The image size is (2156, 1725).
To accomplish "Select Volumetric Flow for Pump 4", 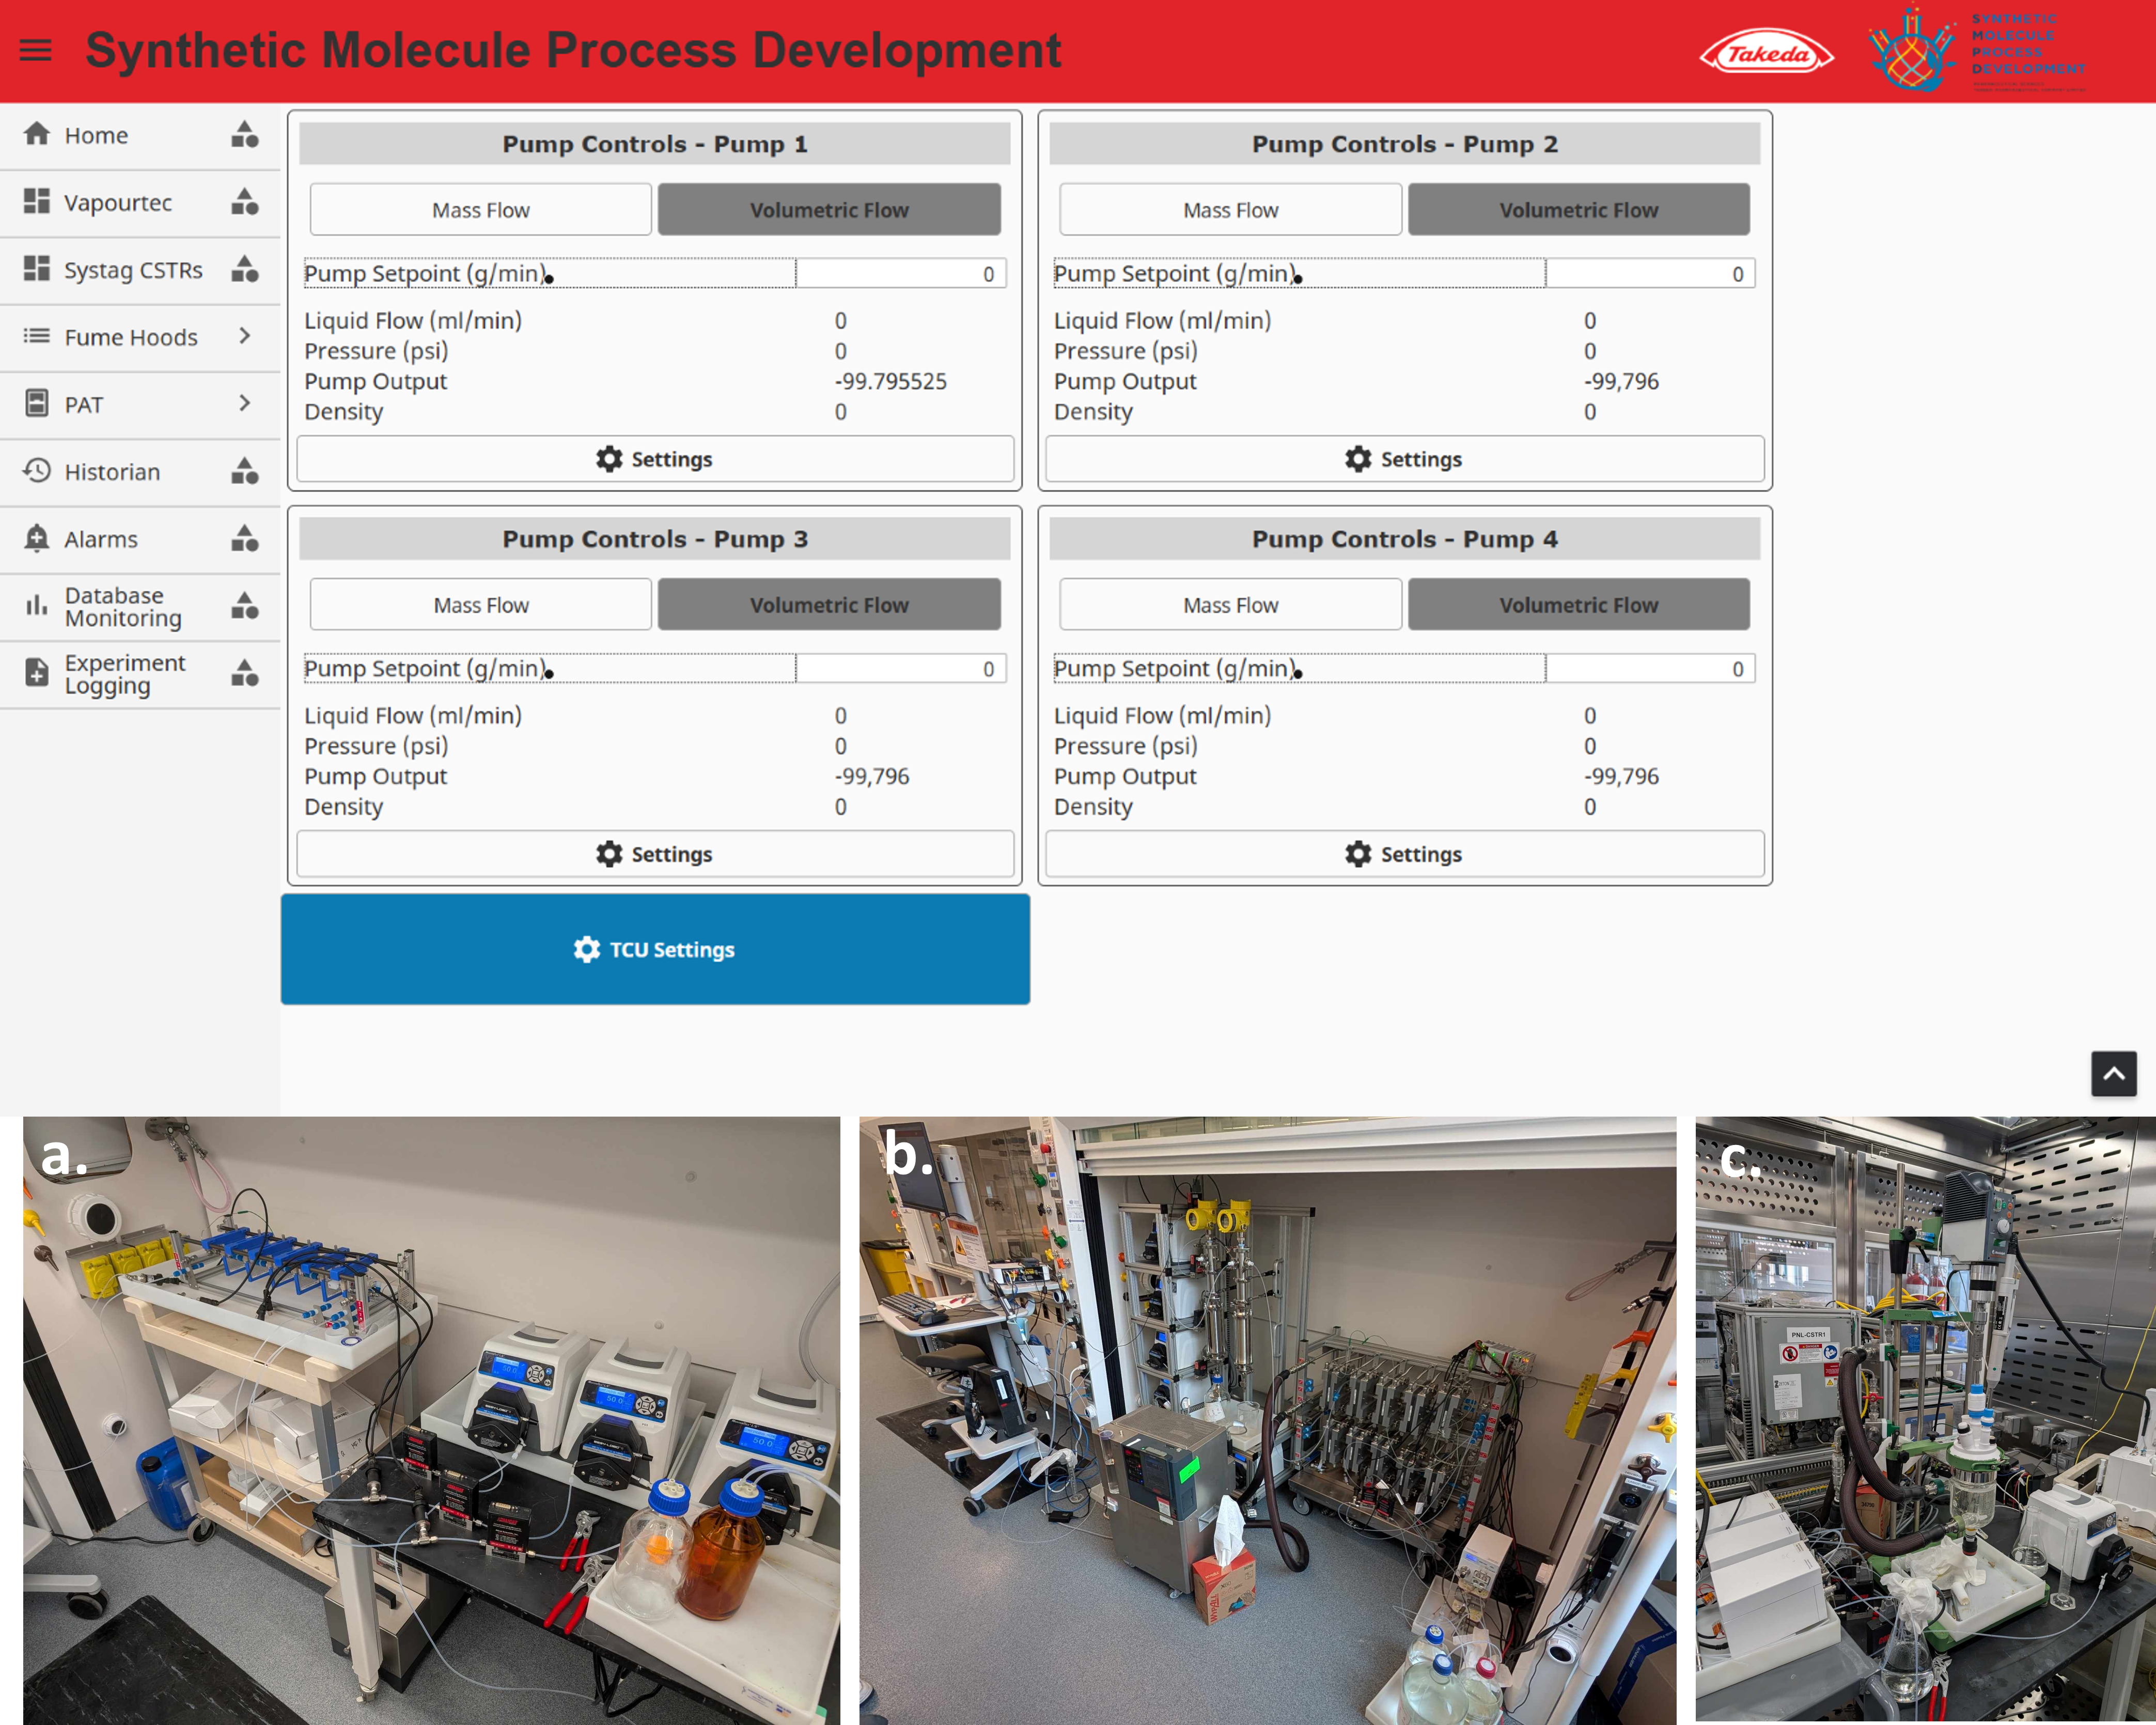I will pyautogui.click(x=1578, y=605).
